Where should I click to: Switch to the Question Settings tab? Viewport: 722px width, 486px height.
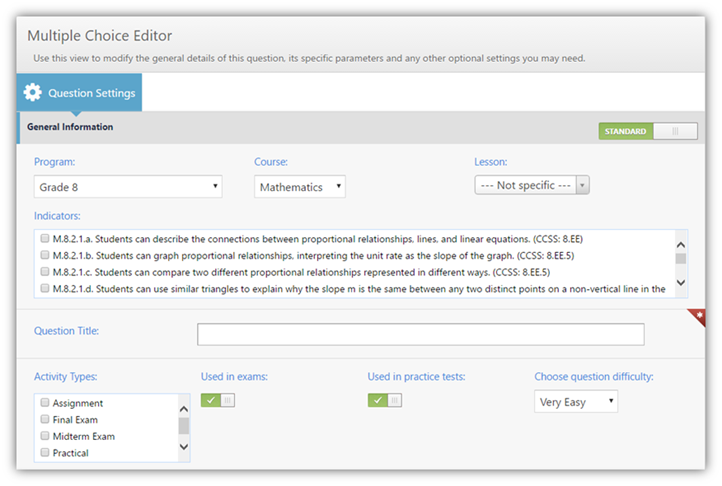tap(80, 93)
